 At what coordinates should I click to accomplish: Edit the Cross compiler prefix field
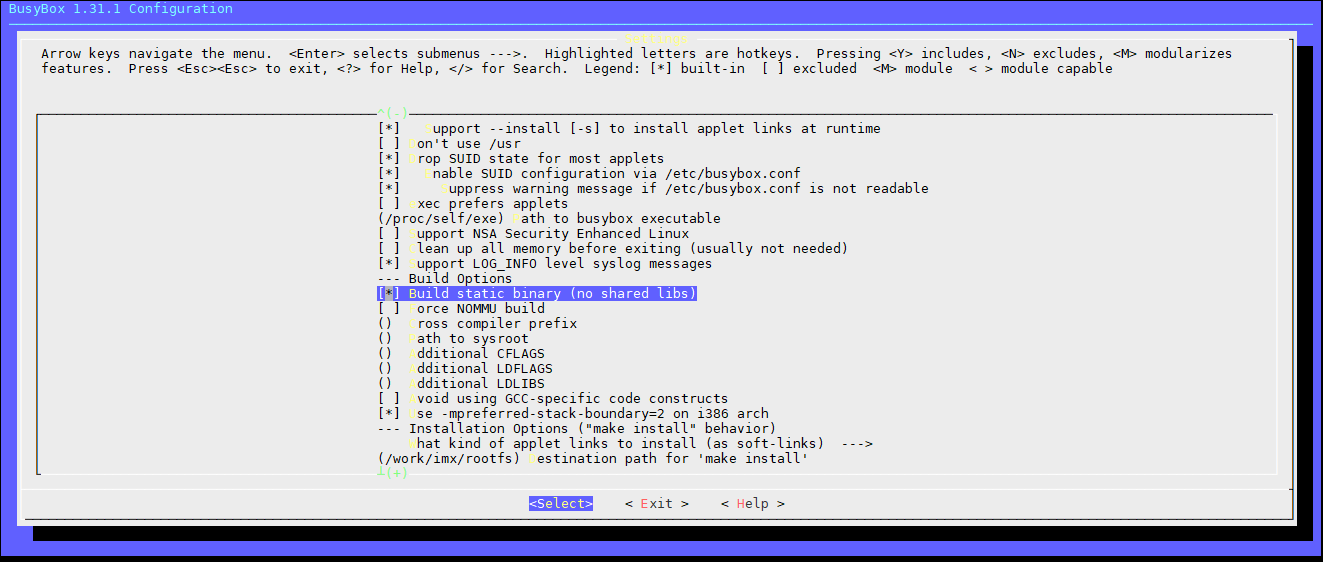tap(477, 324)
